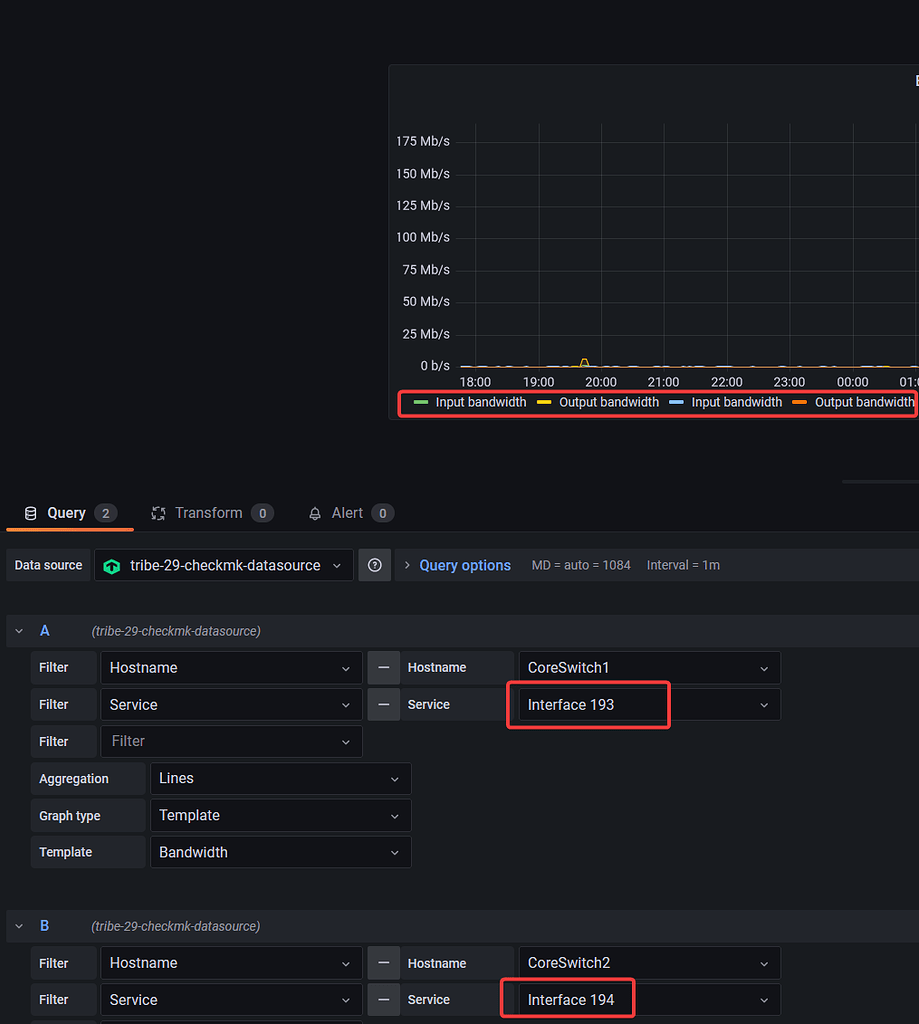Screen dimensions: 919x1024
Task: Click the Query options link
Action: coord(464,565)
